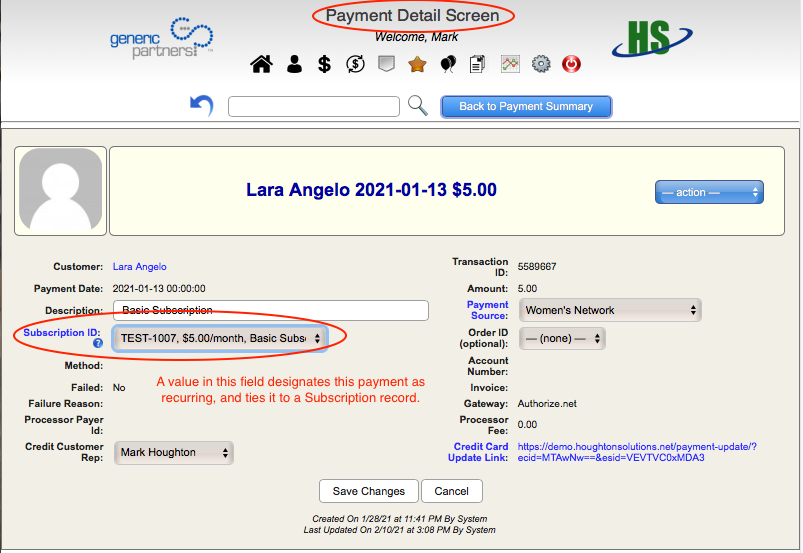Screen dimensions: 803x553
Task: Click into the Description text field
Action: [x=270, y=310]
